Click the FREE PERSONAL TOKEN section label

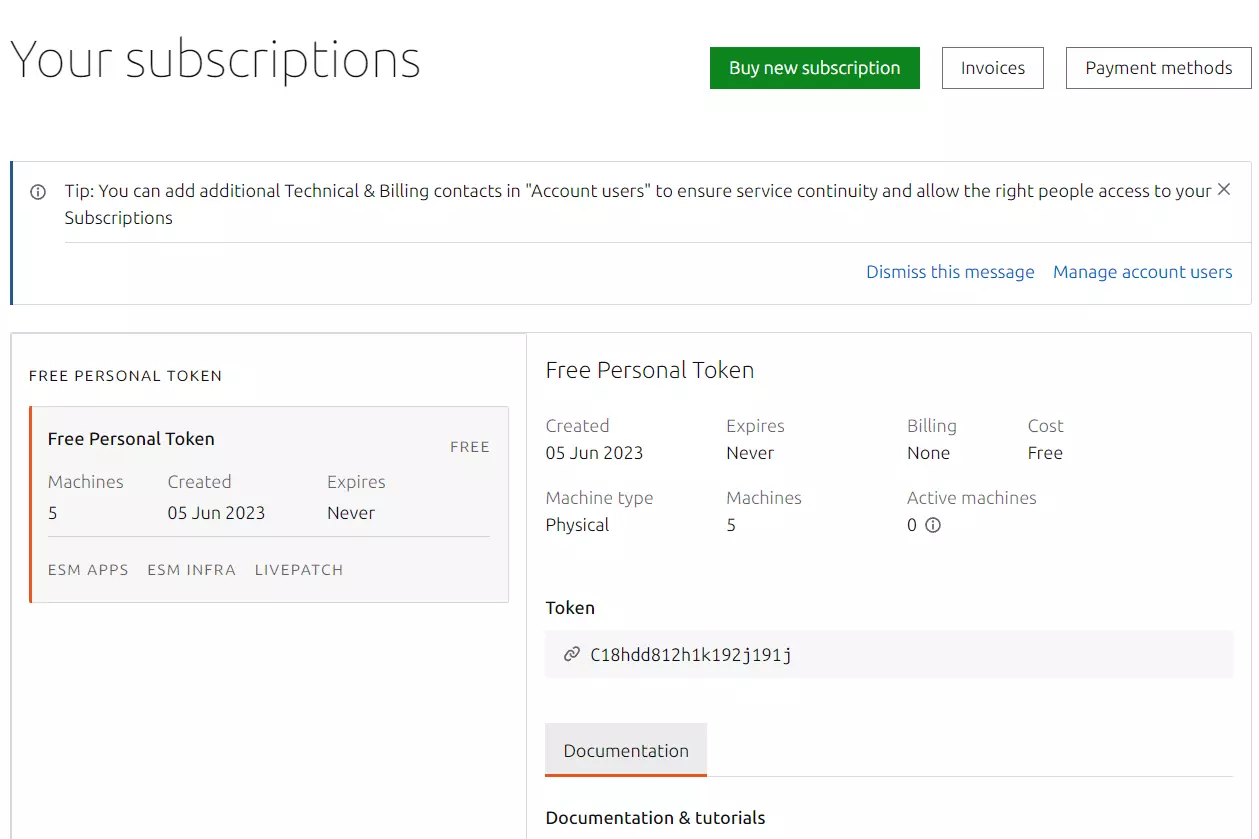click(x=125, y=376)
